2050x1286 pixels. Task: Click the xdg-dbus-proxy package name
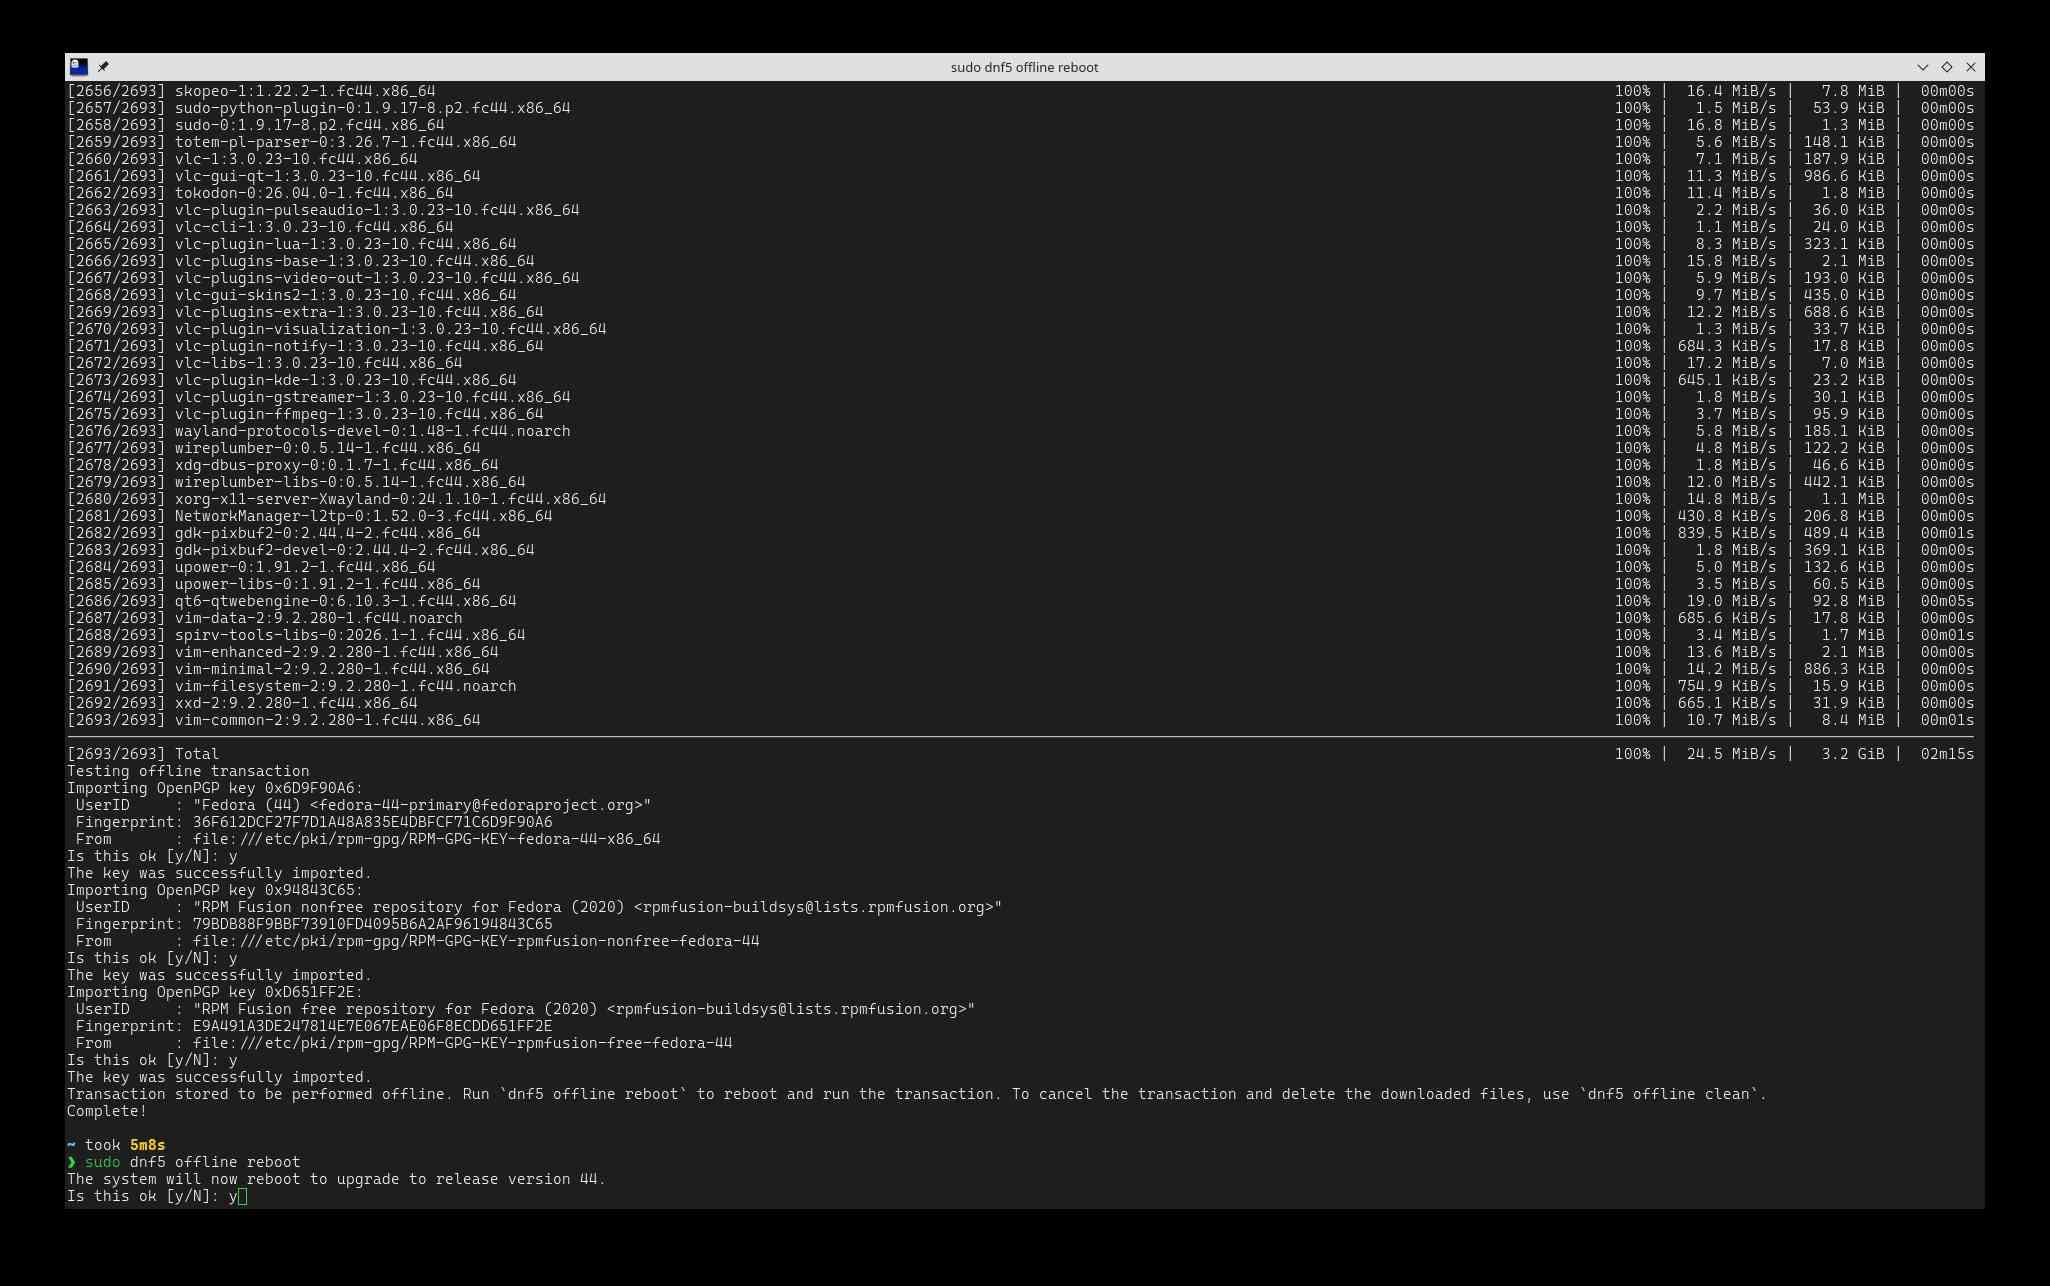[x=336, y=465]
